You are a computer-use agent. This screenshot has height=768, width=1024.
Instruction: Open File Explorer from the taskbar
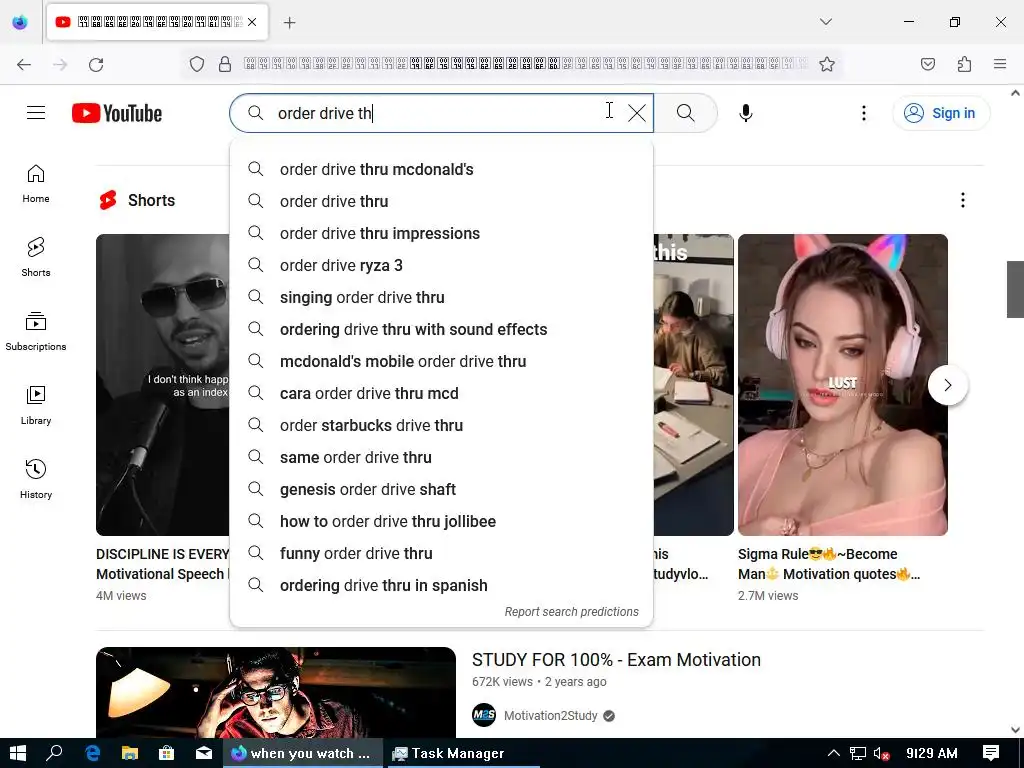[x=129, y=753]
